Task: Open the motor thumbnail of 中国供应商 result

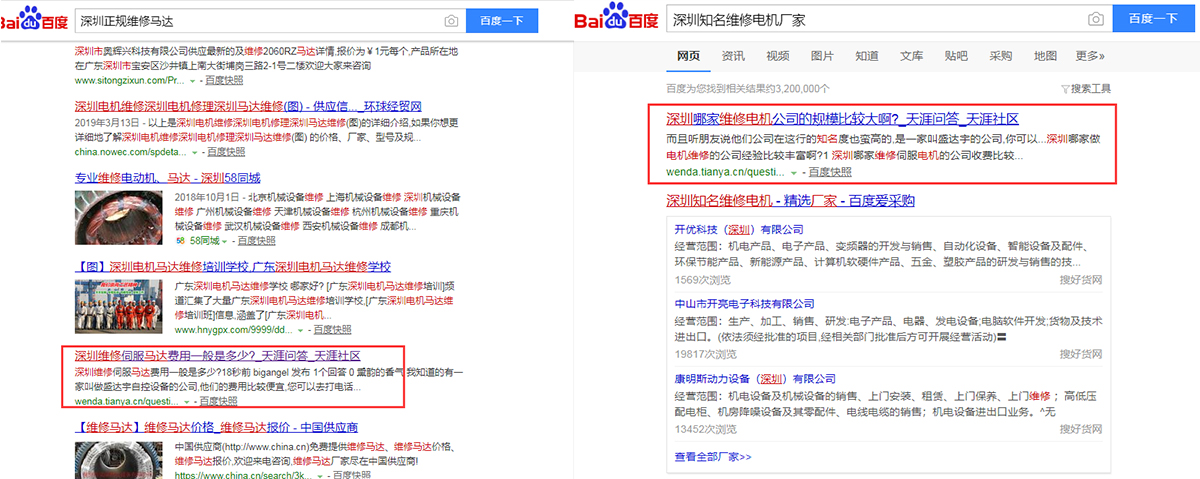Action: pos(121,459)
